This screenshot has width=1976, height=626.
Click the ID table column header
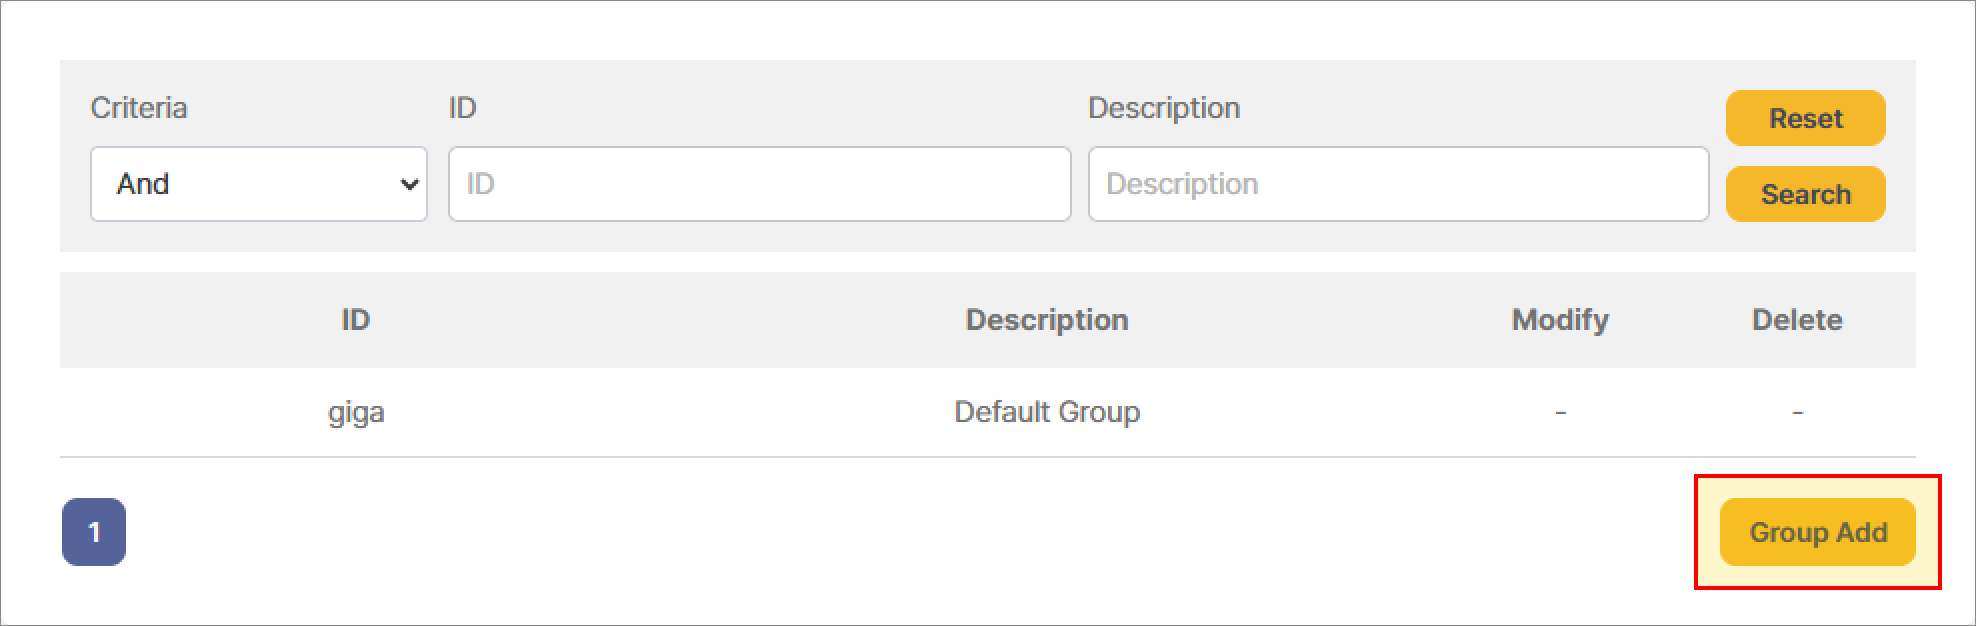pos(356,320)
